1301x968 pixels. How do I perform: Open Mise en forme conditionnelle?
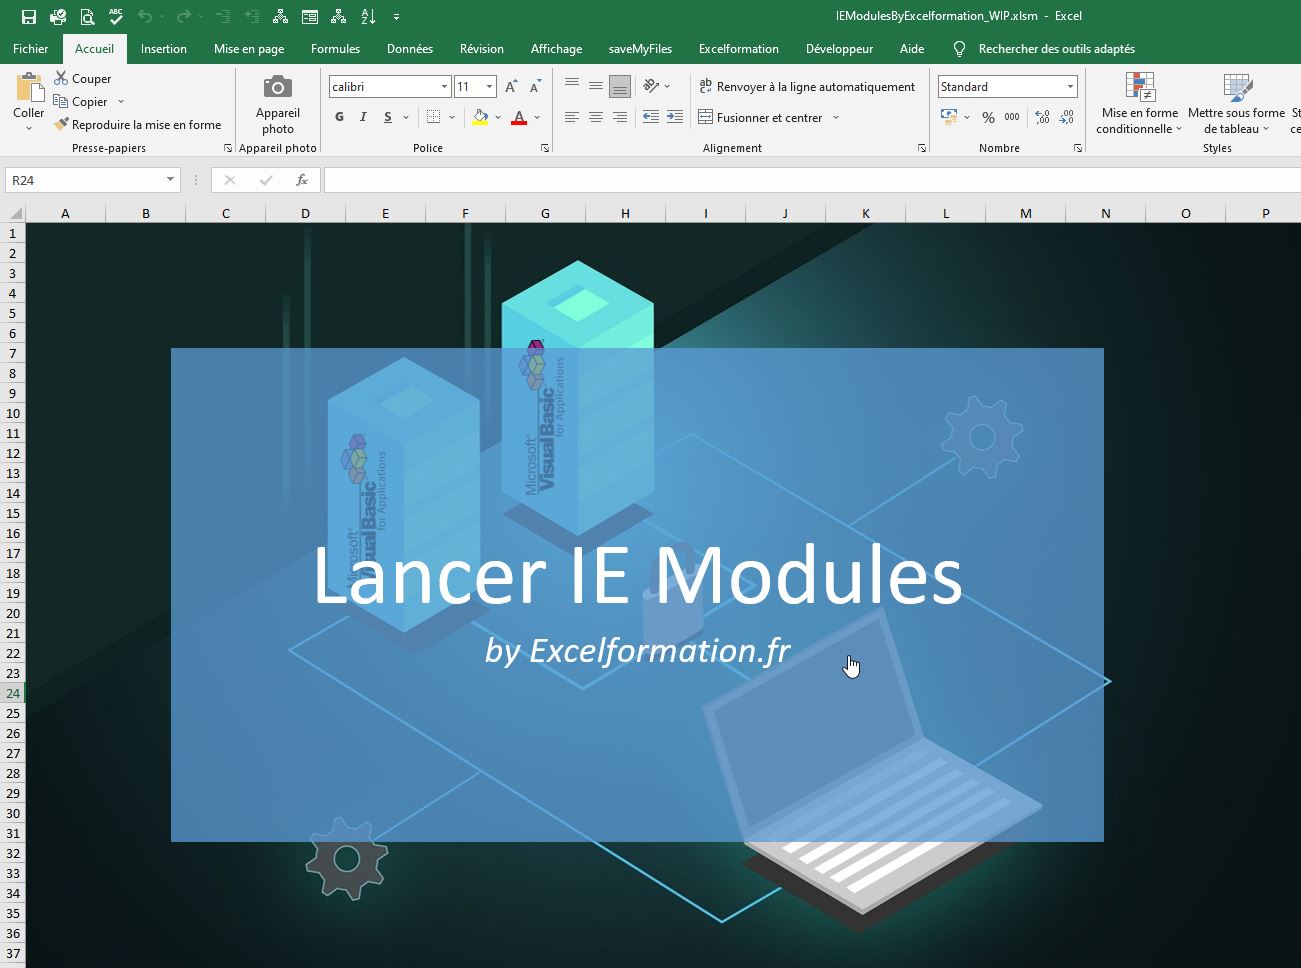coord(1140,103)
